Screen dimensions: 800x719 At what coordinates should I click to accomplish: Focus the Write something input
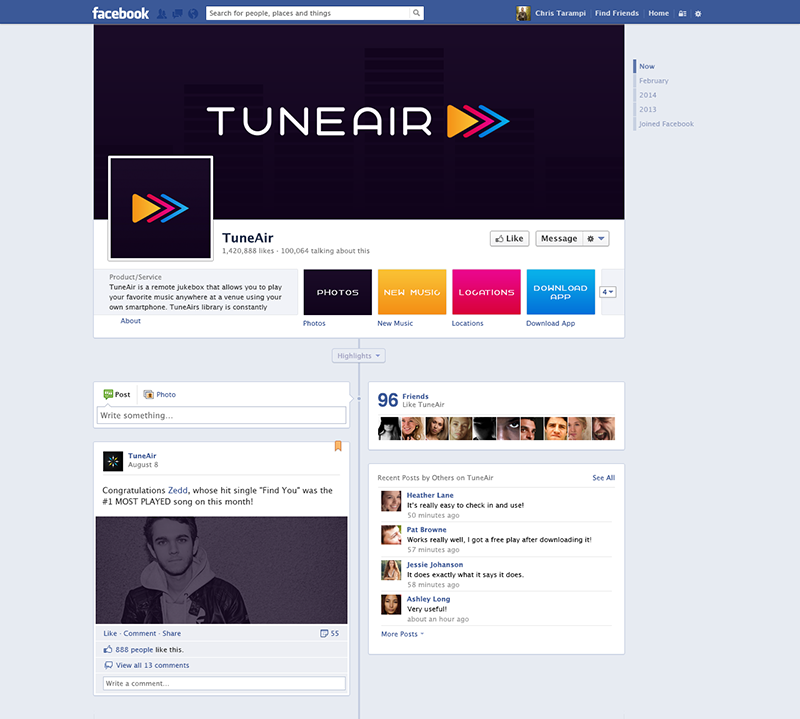coord(221,415)
